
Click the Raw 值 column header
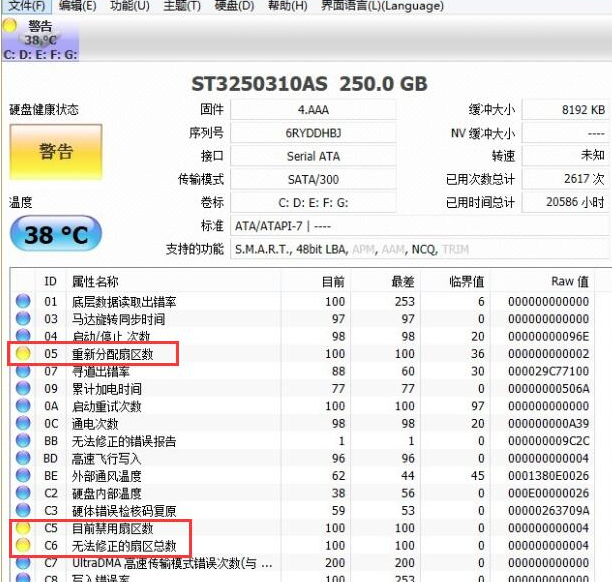pos(543,281)
